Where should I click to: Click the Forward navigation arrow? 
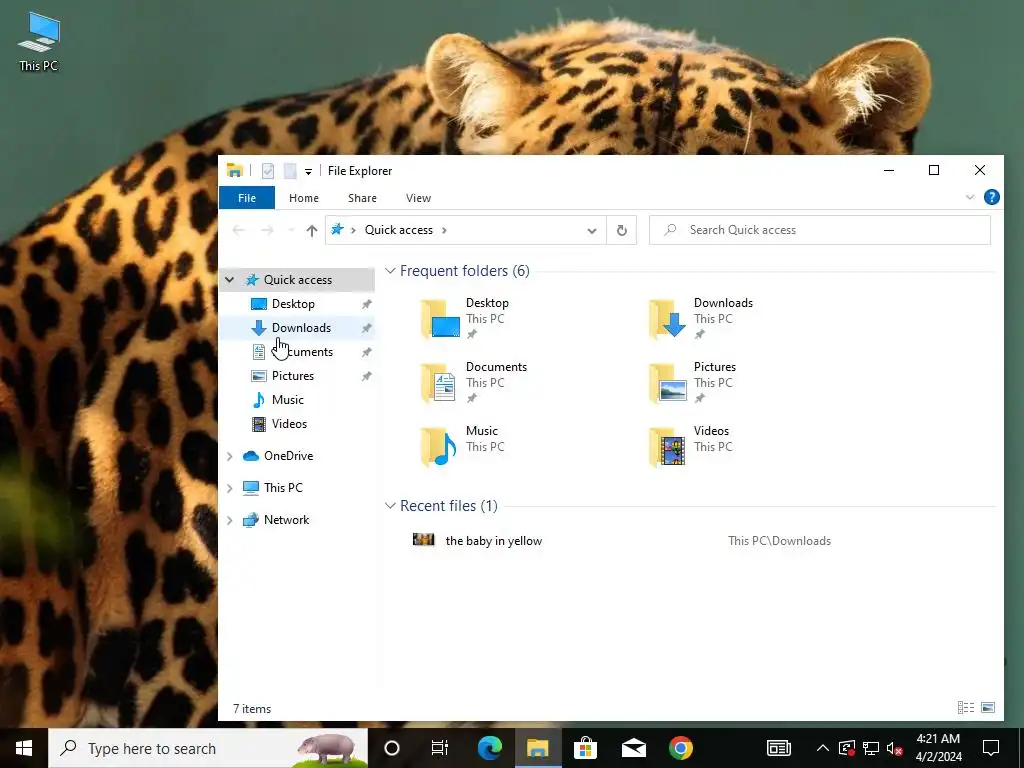pyautogui.click(x=267, y=230)
